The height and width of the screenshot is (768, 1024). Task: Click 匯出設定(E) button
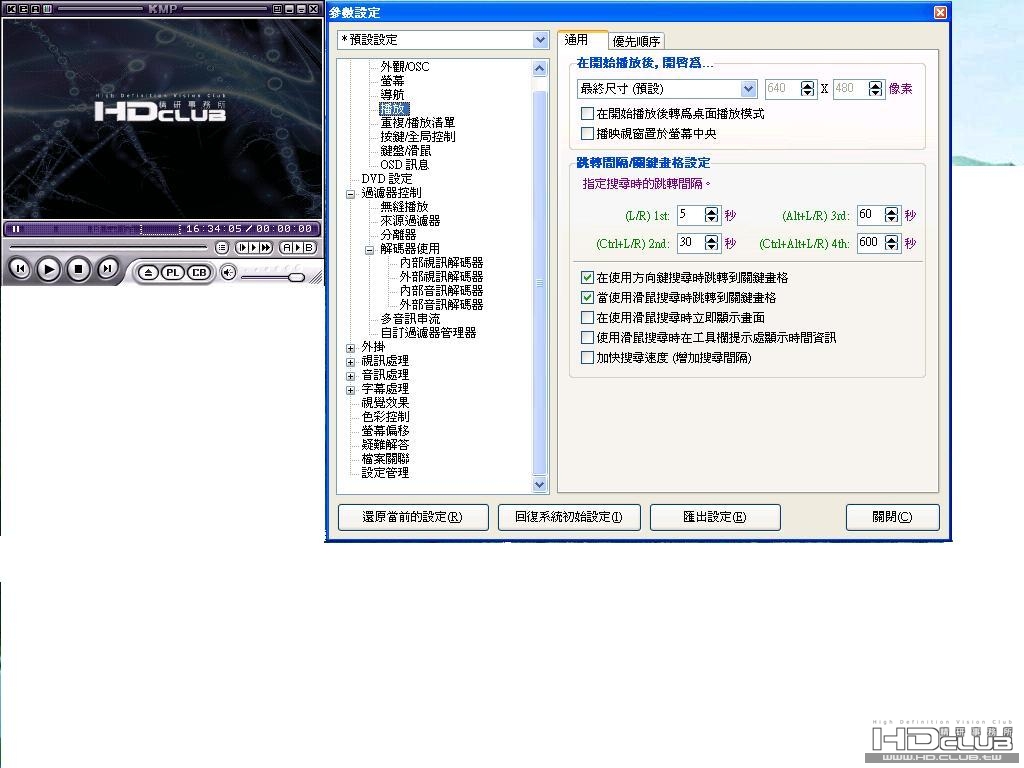coord(715,517)
